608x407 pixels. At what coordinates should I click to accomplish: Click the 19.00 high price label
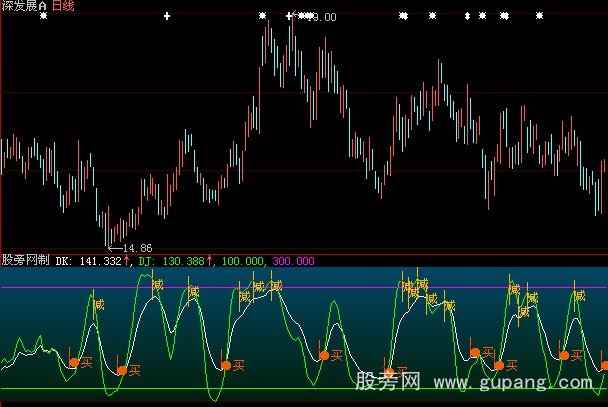323,18
